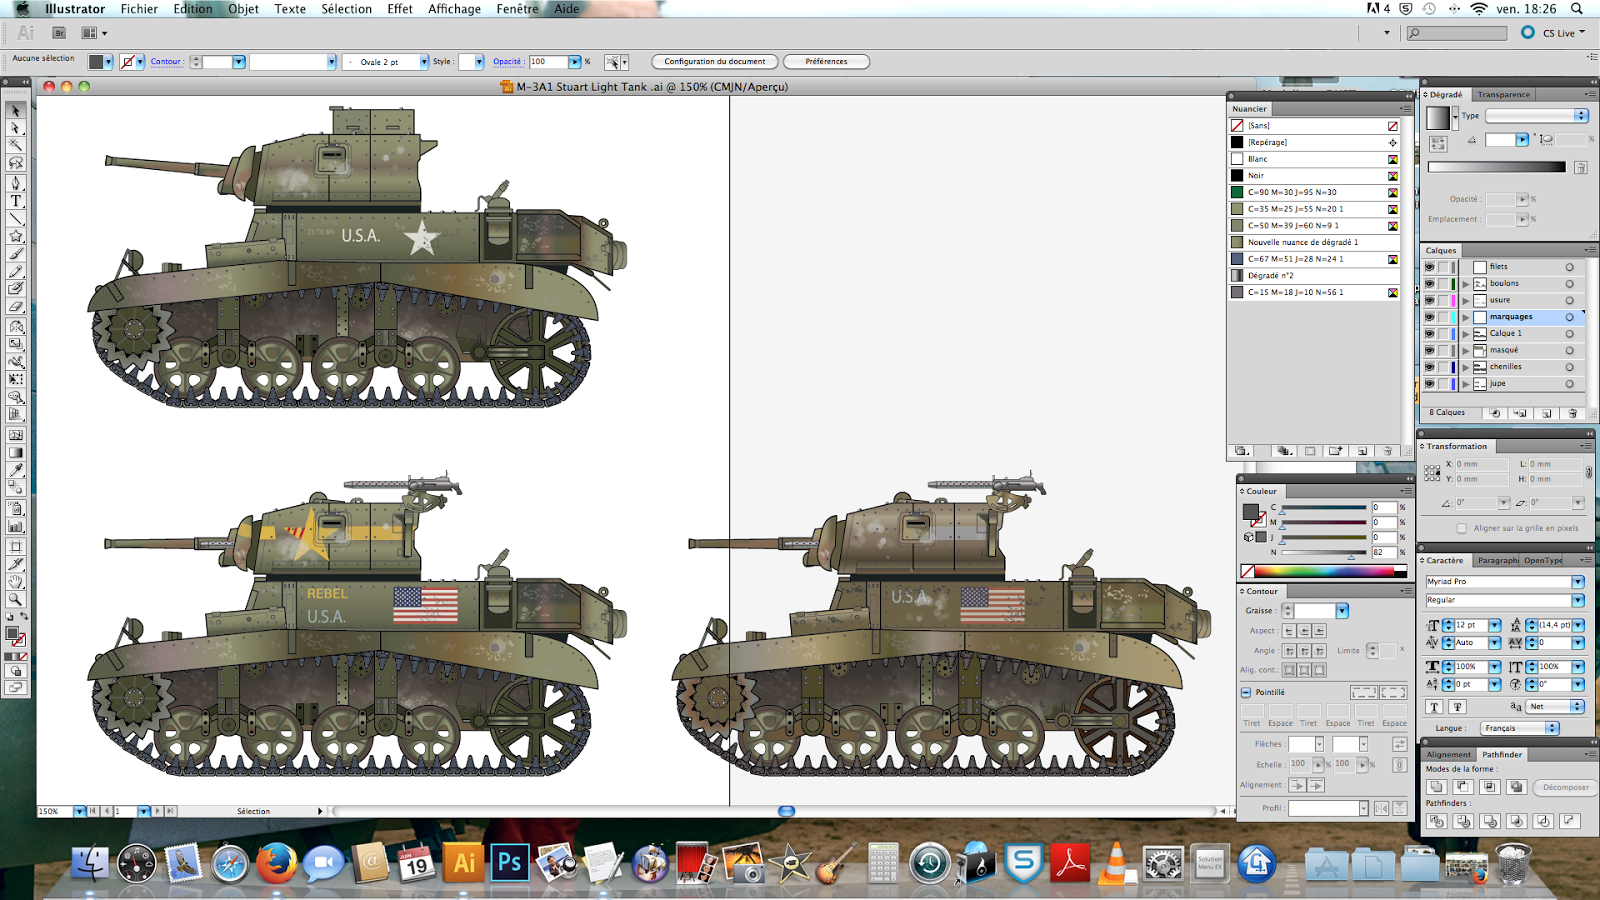1600x900 pixels.
Task: Select the Pencil tool
Action: (x=16, y=272)
